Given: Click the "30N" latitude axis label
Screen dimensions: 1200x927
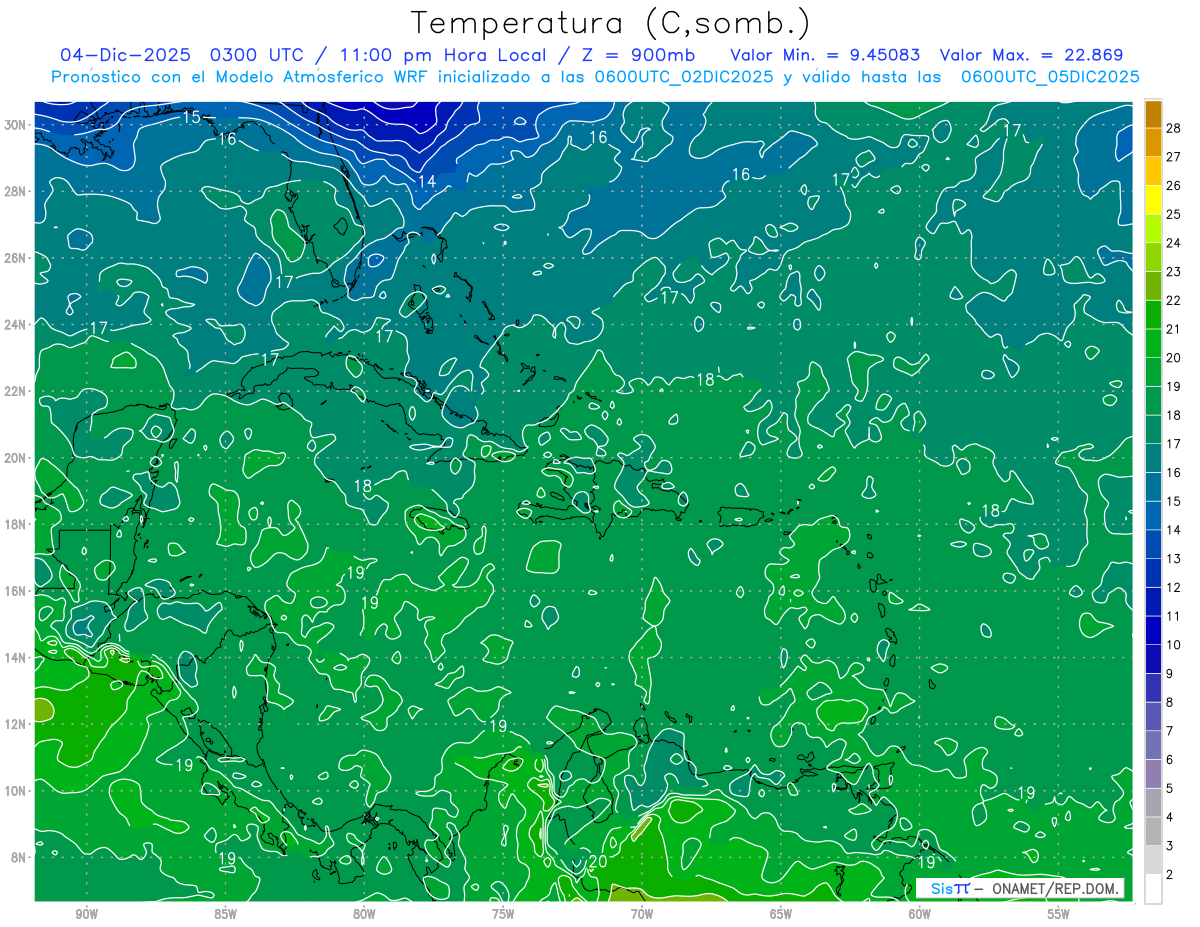Looking at the screenshot, I should coord(15,125).
